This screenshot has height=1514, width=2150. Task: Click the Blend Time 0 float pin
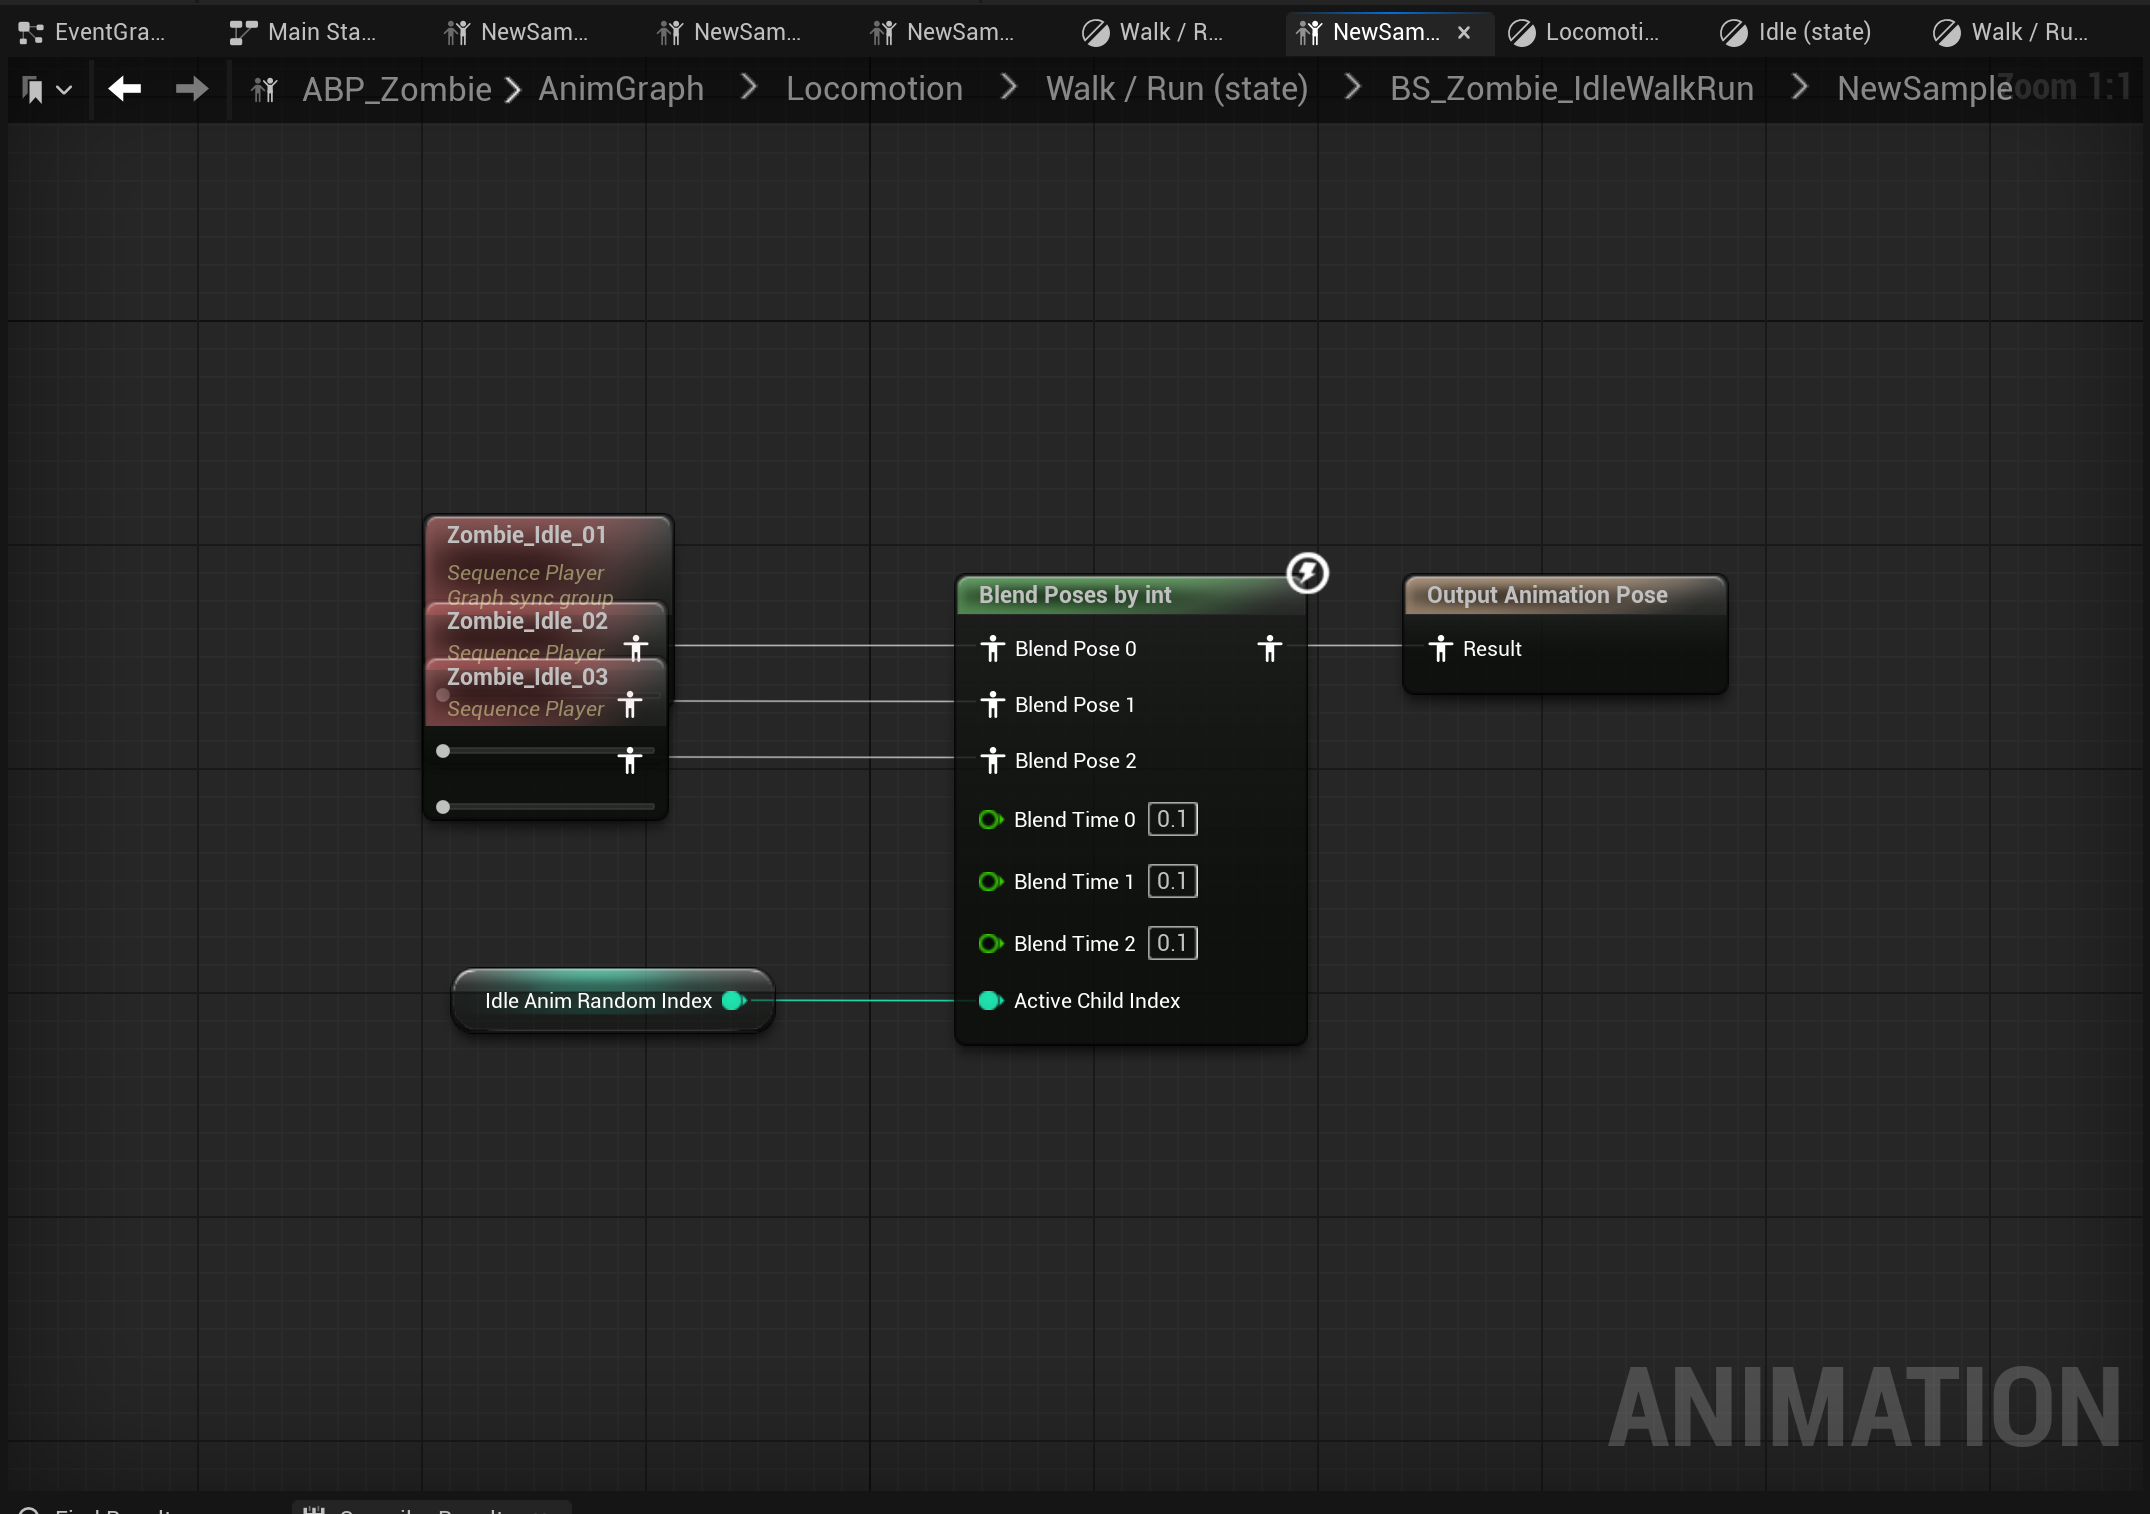point(990,820)
